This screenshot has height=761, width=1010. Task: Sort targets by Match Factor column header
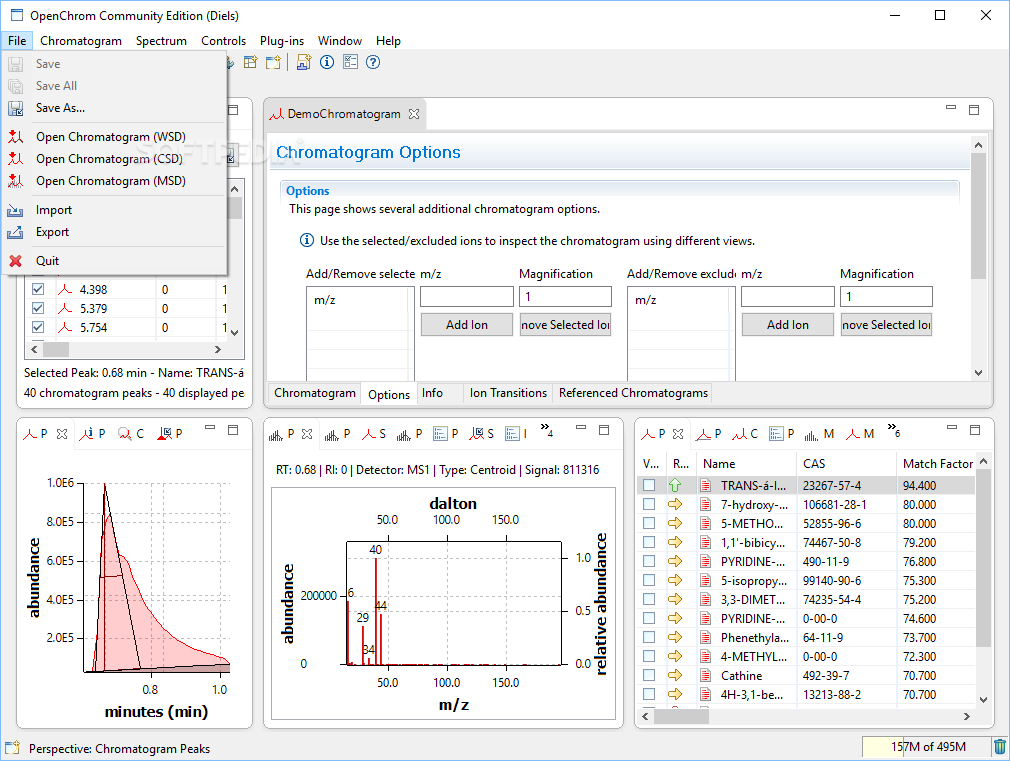[x=936, y=463]
